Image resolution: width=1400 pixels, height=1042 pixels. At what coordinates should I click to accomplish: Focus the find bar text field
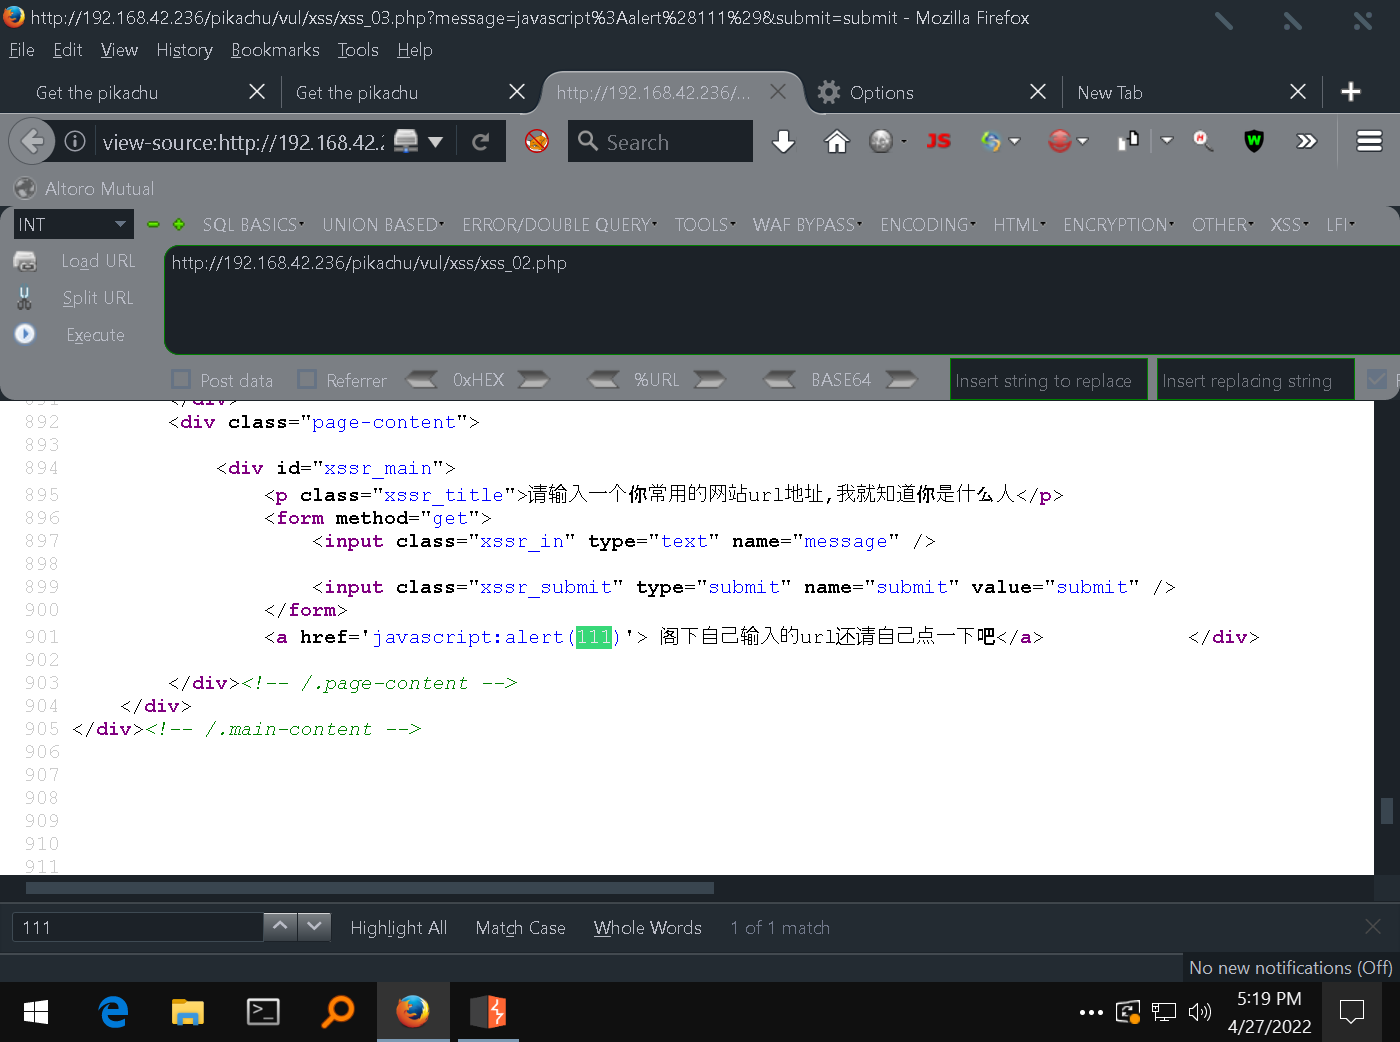(x=137, y=927)
